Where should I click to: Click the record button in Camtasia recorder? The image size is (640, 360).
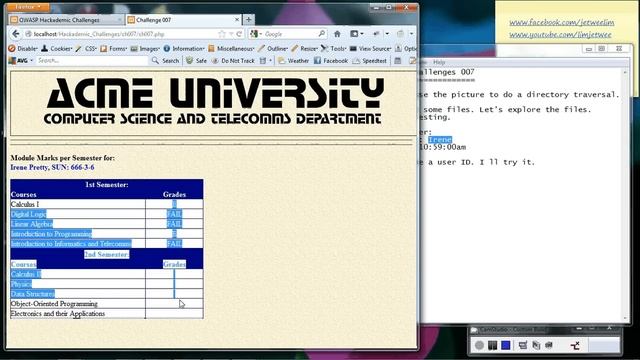pos(479,345)
